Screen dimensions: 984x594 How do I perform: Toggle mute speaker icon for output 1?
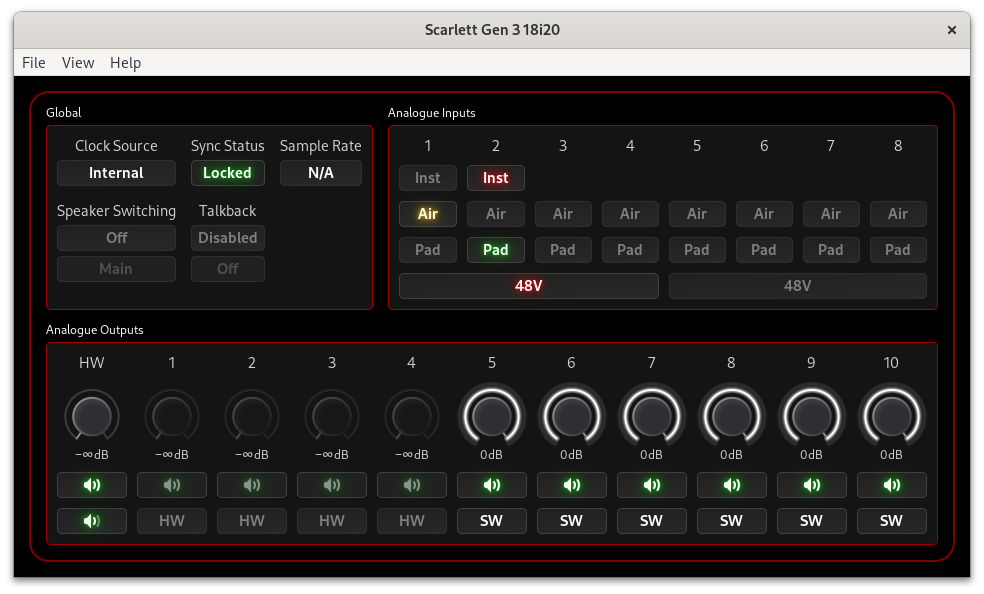172,485
